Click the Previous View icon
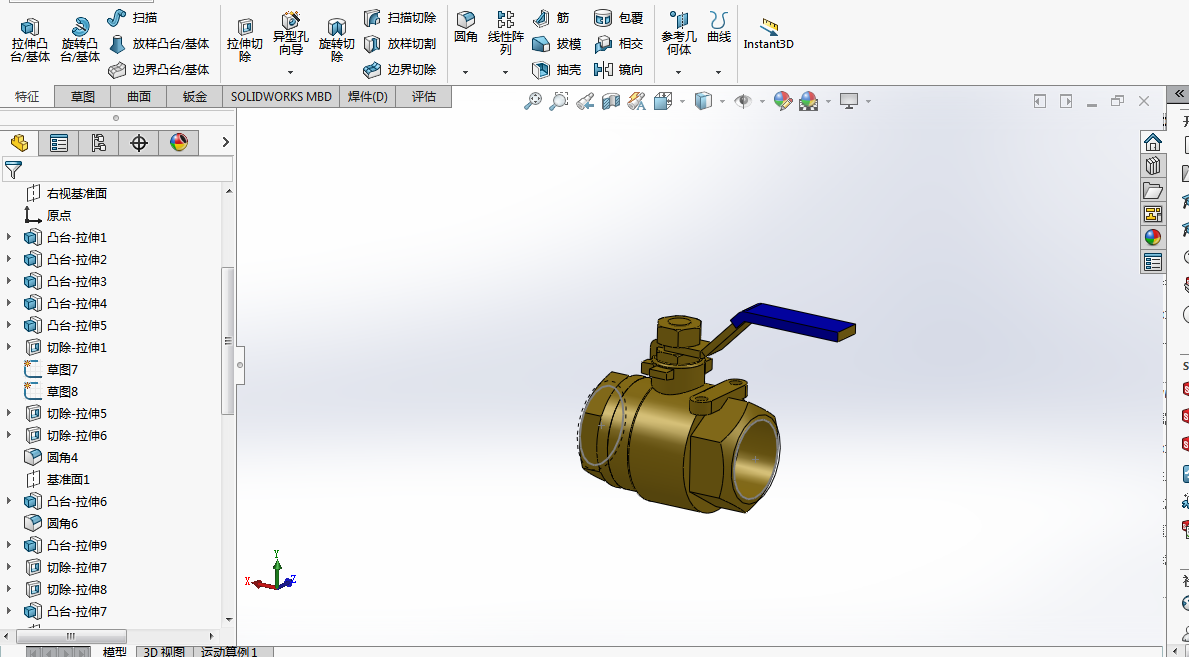 585,101
